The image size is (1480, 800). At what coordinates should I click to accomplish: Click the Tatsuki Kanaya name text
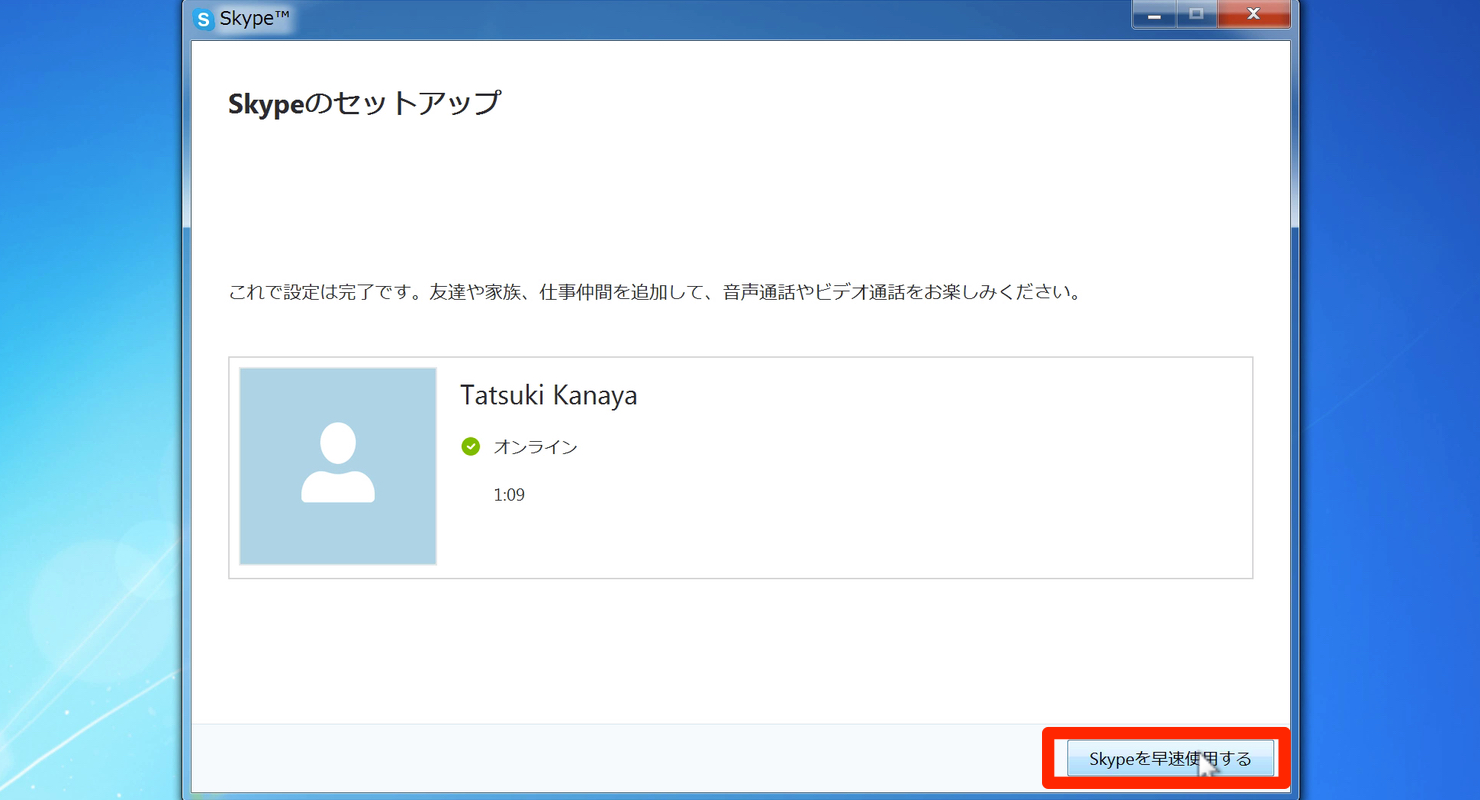(548, 396)
